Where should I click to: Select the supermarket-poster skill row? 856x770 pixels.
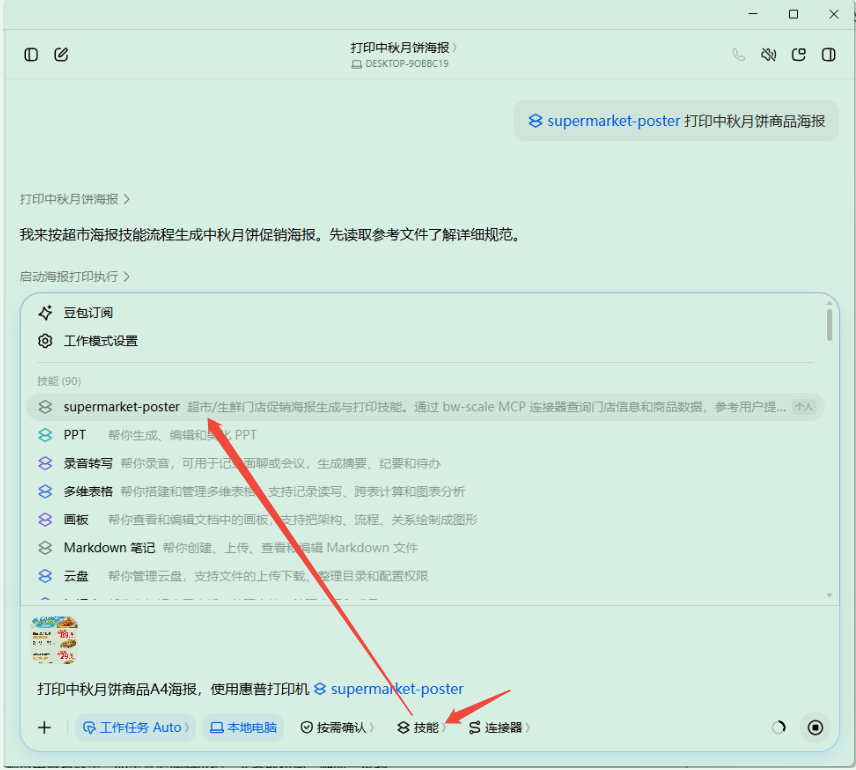(x=425, y=407)
